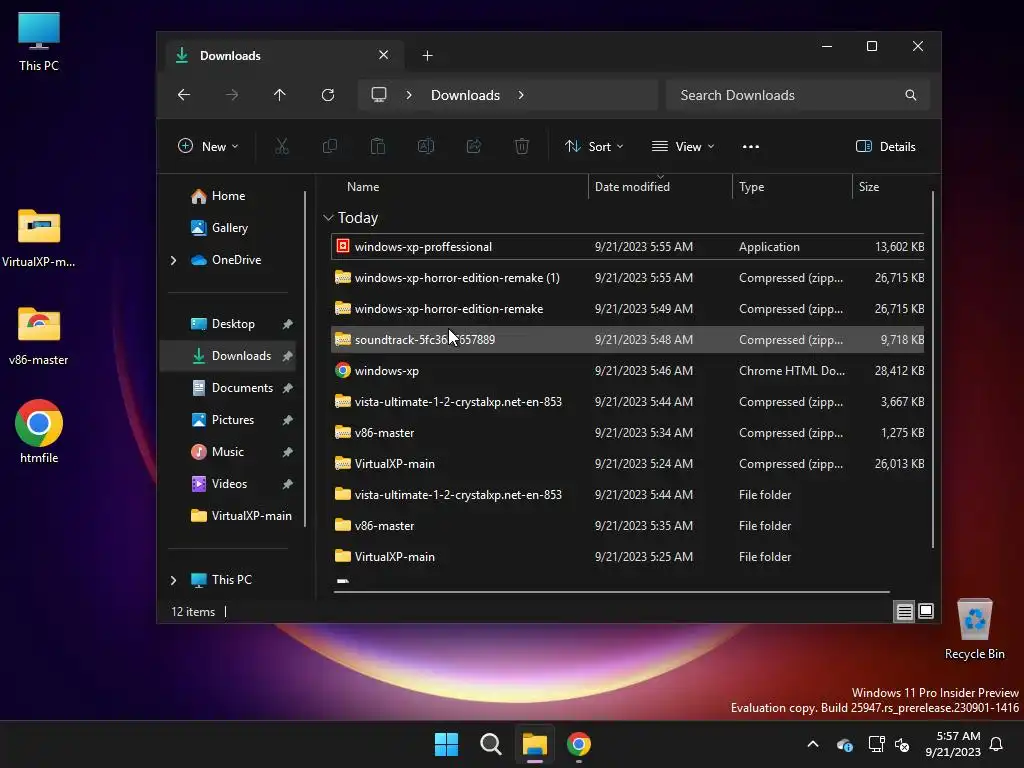Click the Rename icon in toolbar
The image size is (1024, 768).
coord(426,146)
